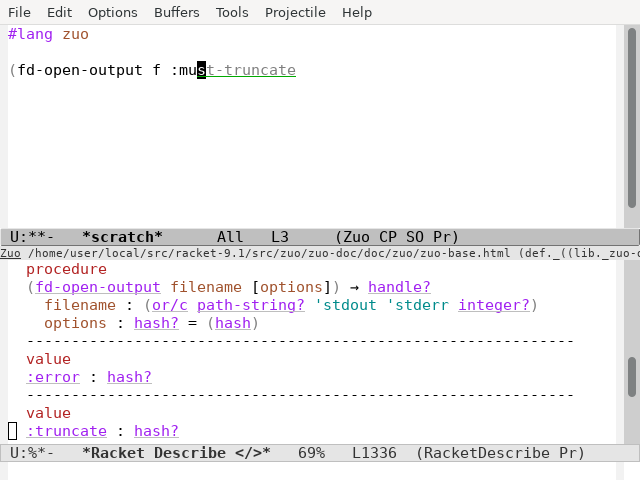640x480 pixels.
Task: Click *Racket Describe </>* buffer name
Action: [176, 453]
